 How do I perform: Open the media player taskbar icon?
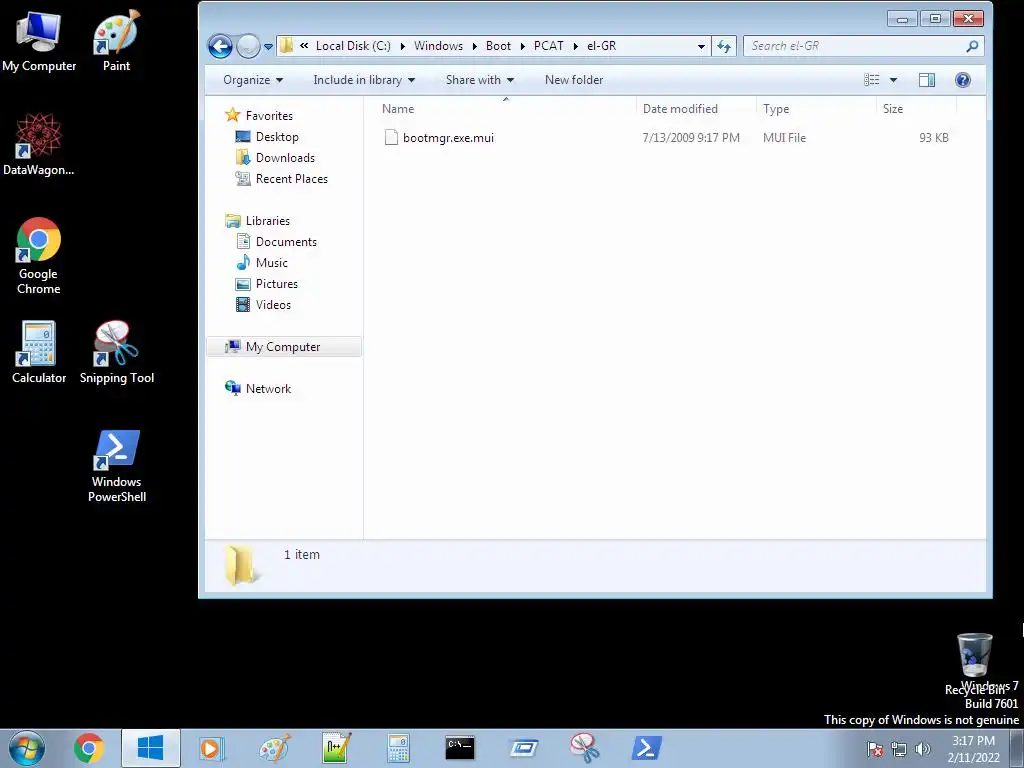point(212,748)
